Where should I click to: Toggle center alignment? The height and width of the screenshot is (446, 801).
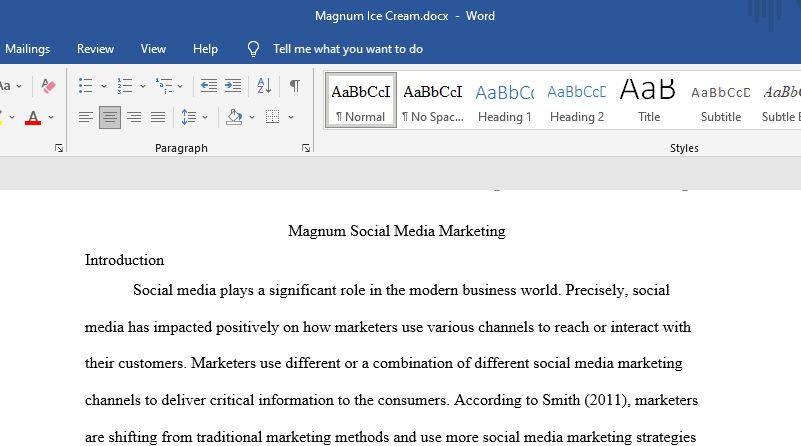[110, 118]
